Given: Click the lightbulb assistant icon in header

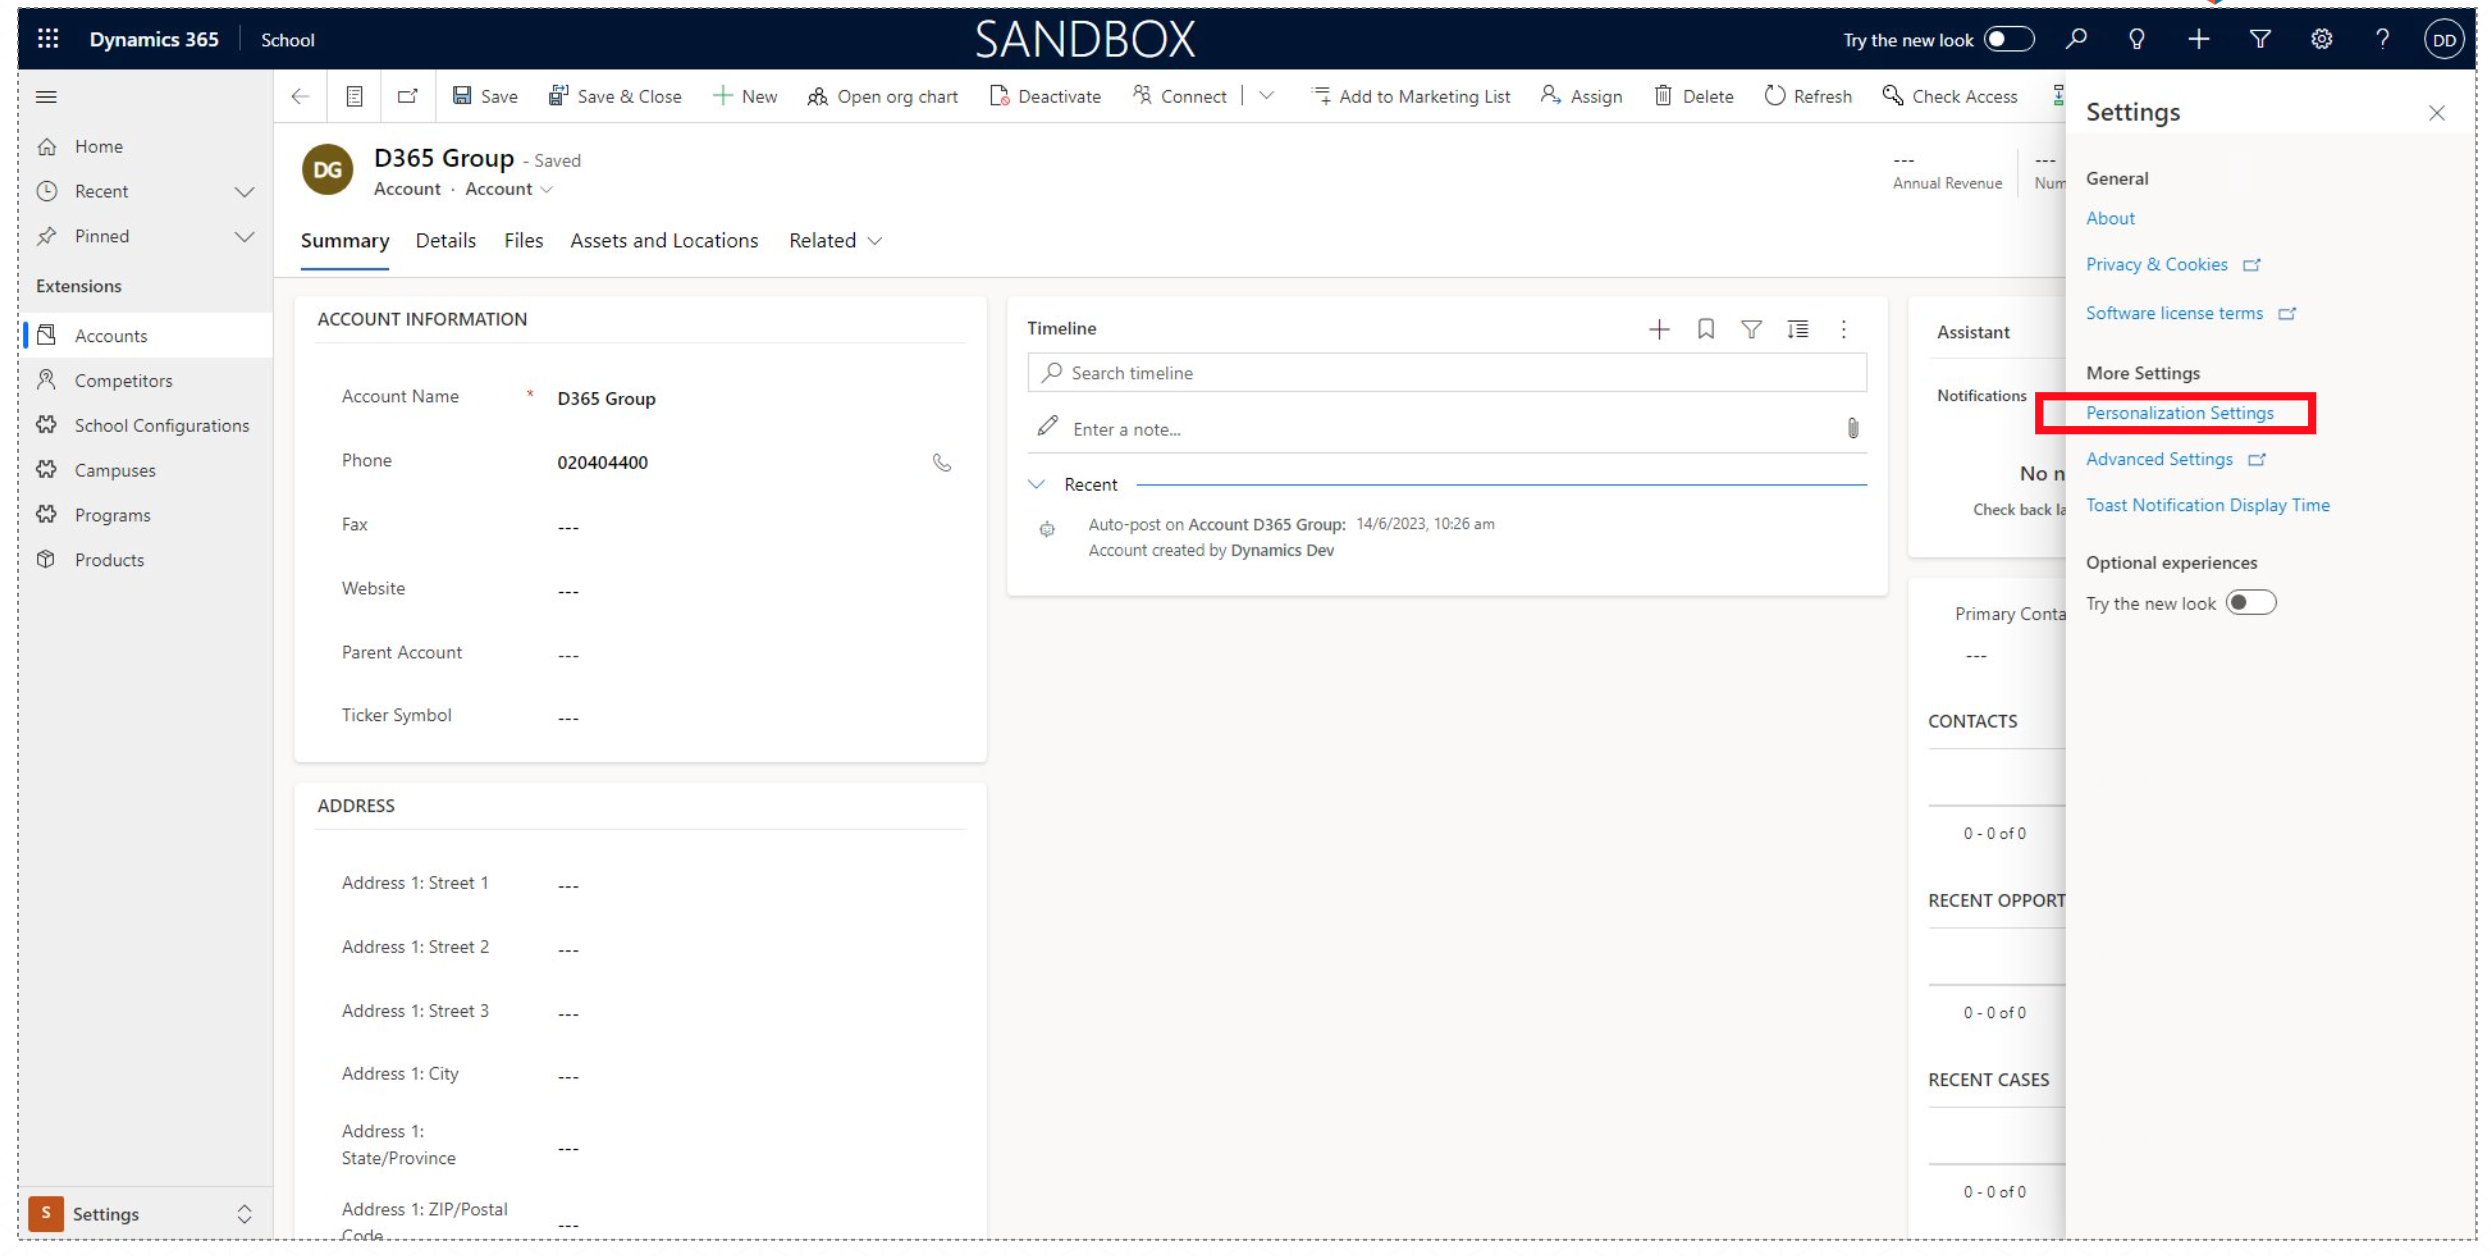Looking at the screenshot, I should tap(2136, 39).
